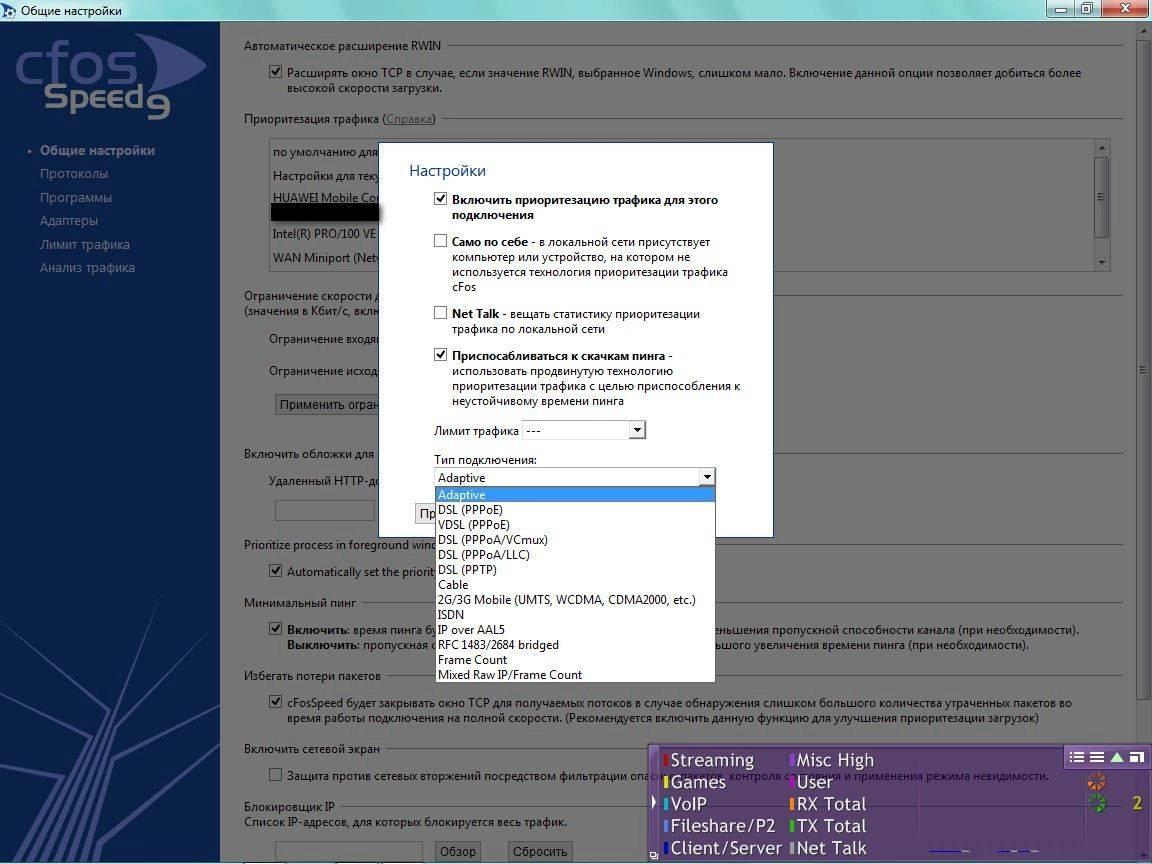The height and width of the screenshot is (864, 1152).
Task: Click the IP blocker file path field
Action: click(x=348, y=852)
